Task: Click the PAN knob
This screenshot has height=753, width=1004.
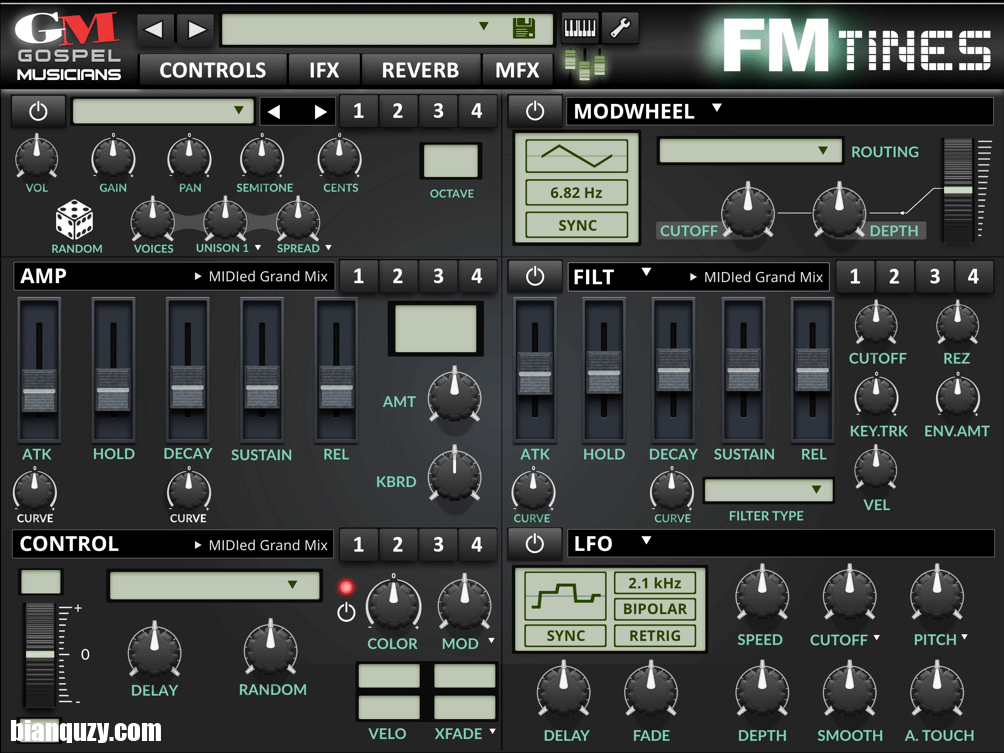Action: click(189, 157)
